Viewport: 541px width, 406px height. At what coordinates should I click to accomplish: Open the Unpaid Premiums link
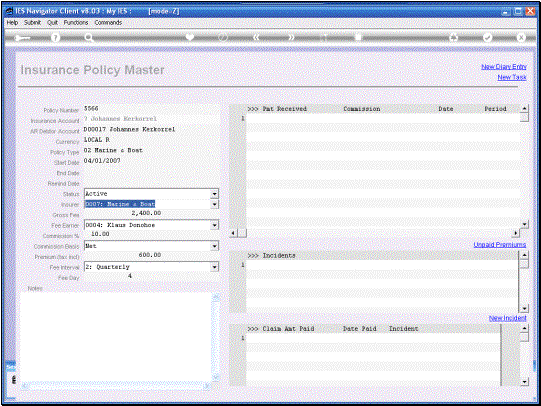point(500,245)
